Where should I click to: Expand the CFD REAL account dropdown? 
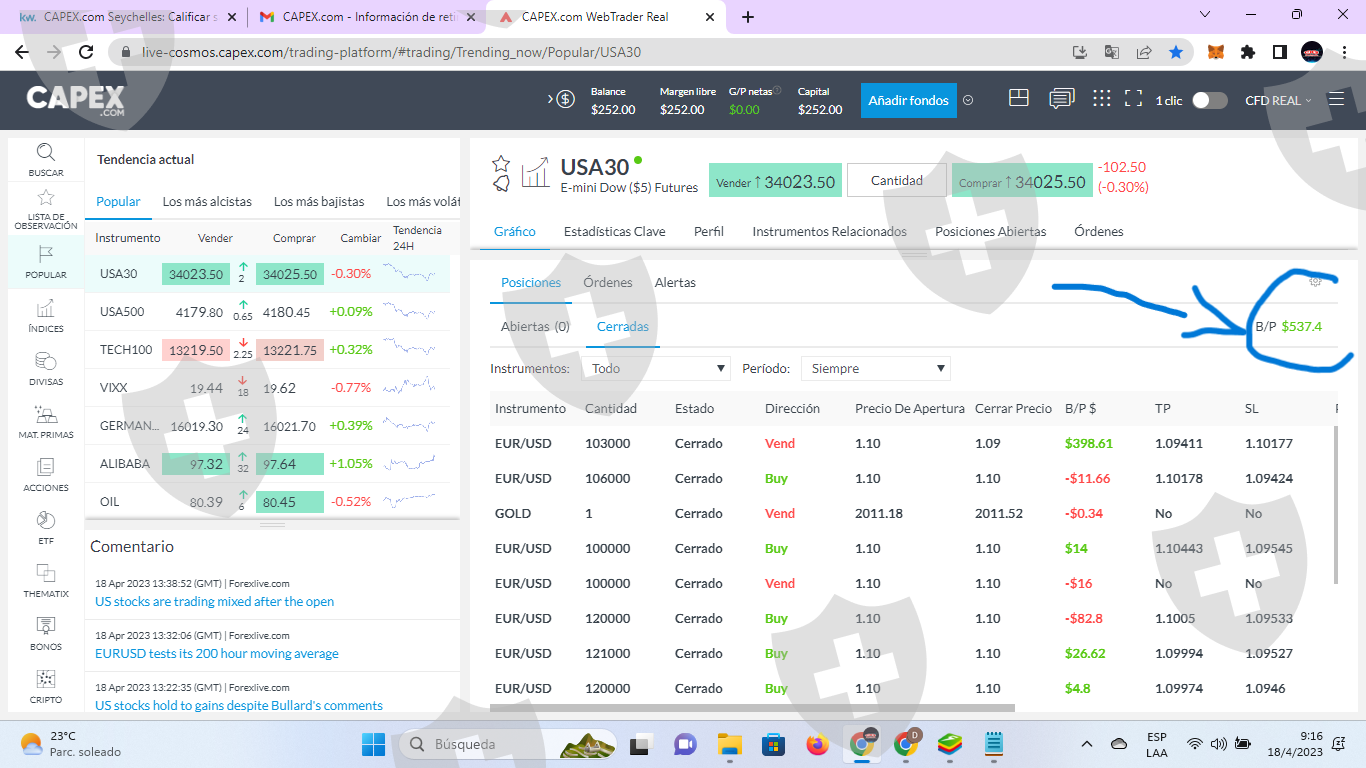tap(1277, 100)
